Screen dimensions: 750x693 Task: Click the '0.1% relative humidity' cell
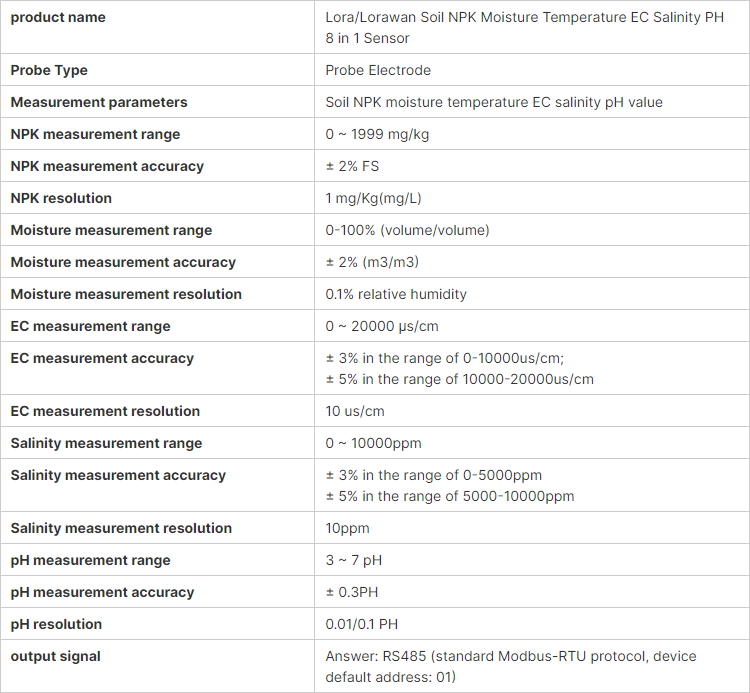click(x=396, y=294)
